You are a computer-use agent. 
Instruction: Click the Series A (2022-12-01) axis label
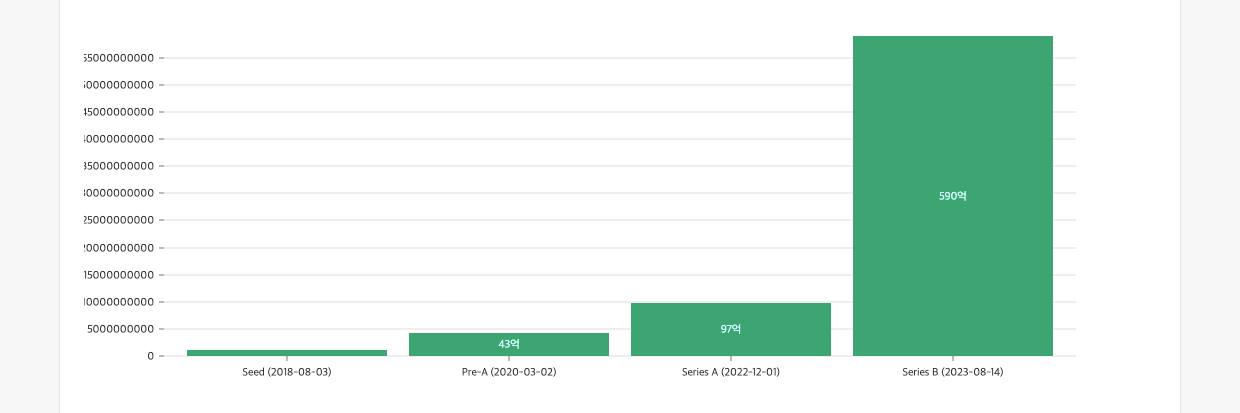click(731, 372)
